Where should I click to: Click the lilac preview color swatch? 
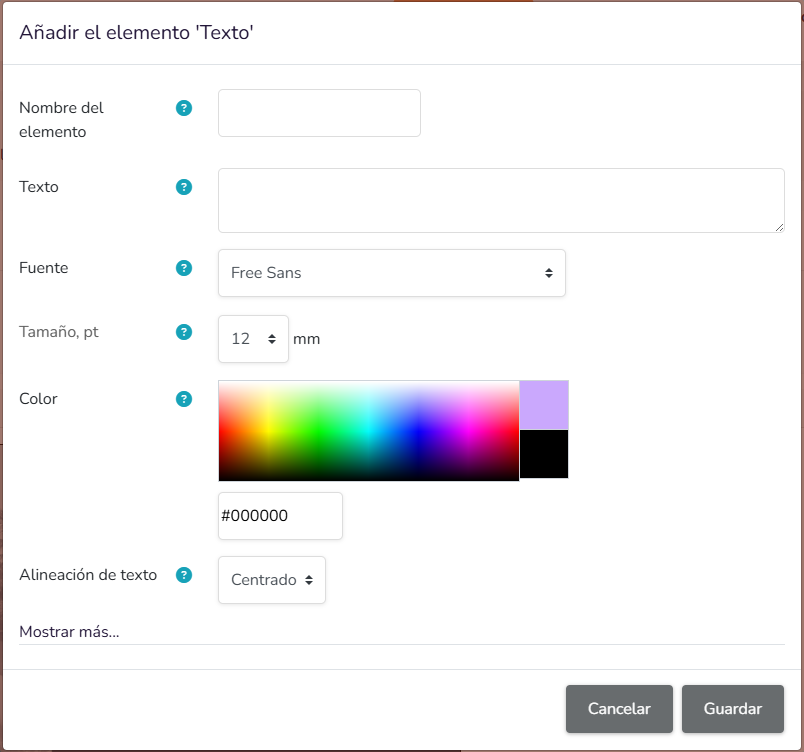pos(544,404)
